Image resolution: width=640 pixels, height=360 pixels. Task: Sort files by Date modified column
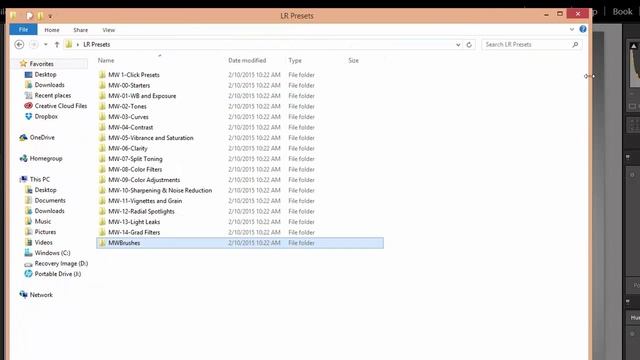pyautogui.click(x=247, y=60)
